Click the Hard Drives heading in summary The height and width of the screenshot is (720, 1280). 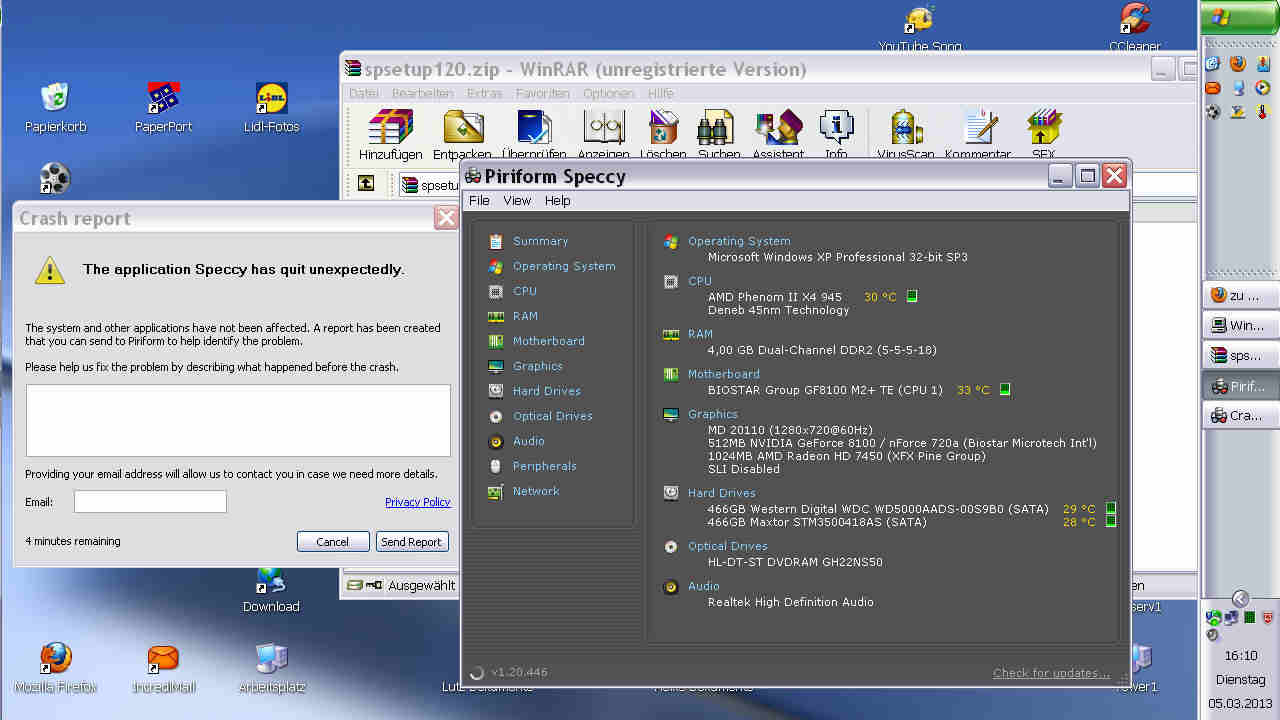pos(722,493)
